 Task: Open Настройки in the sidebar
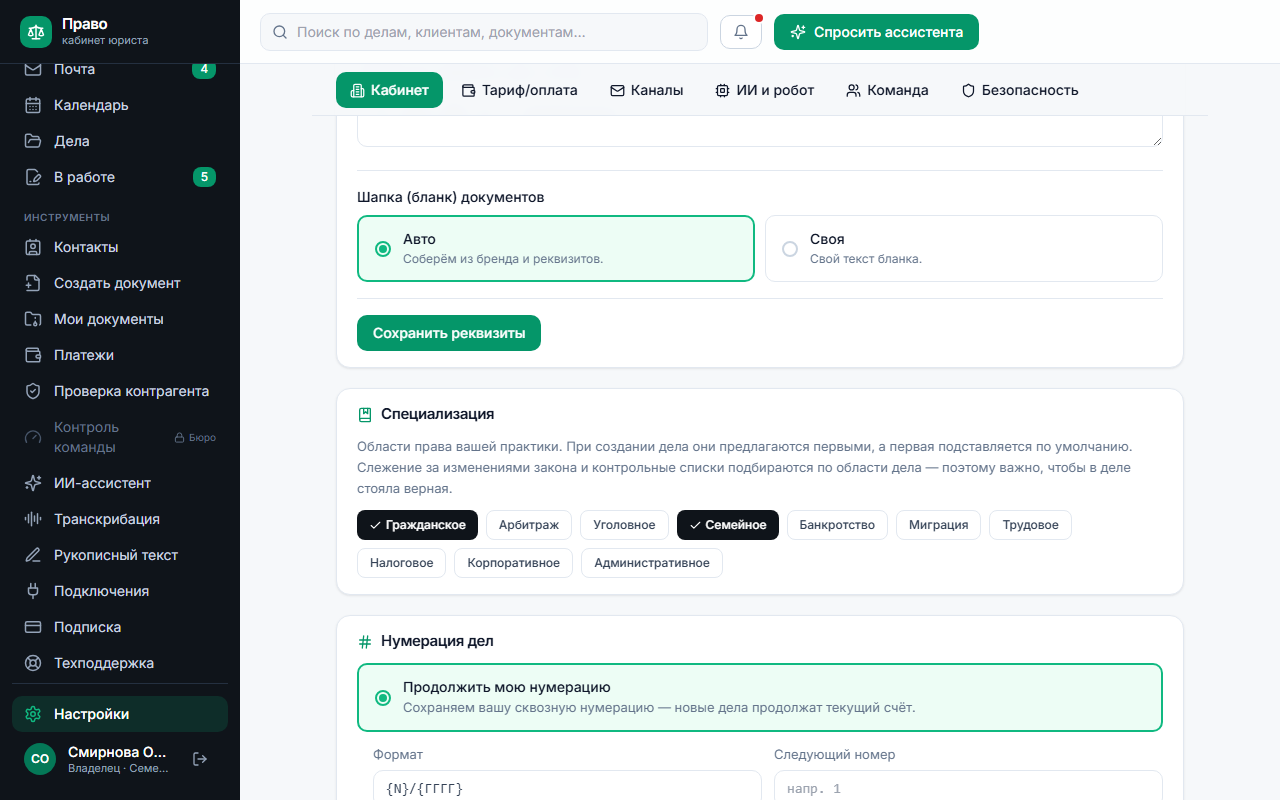pos(120,714)
